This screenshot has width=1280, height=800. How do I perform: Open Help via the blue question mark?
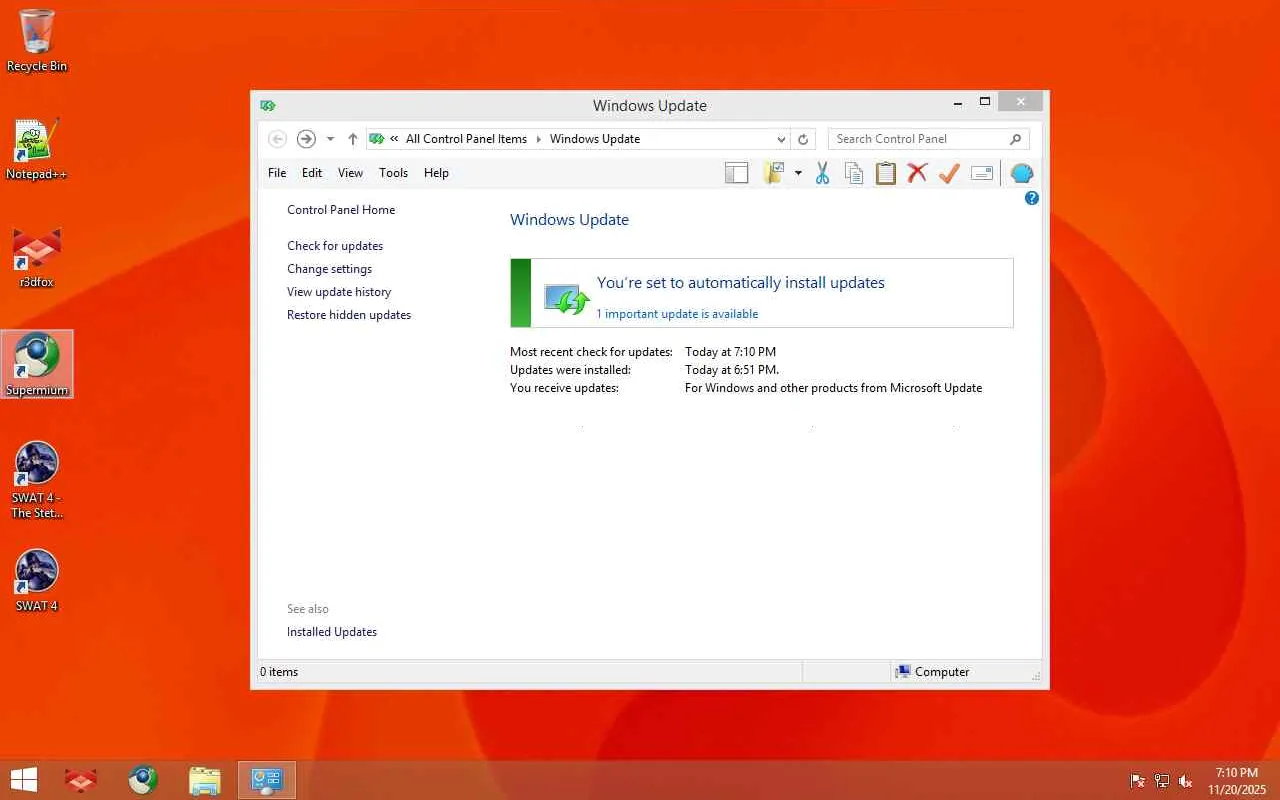point(1032,198)
